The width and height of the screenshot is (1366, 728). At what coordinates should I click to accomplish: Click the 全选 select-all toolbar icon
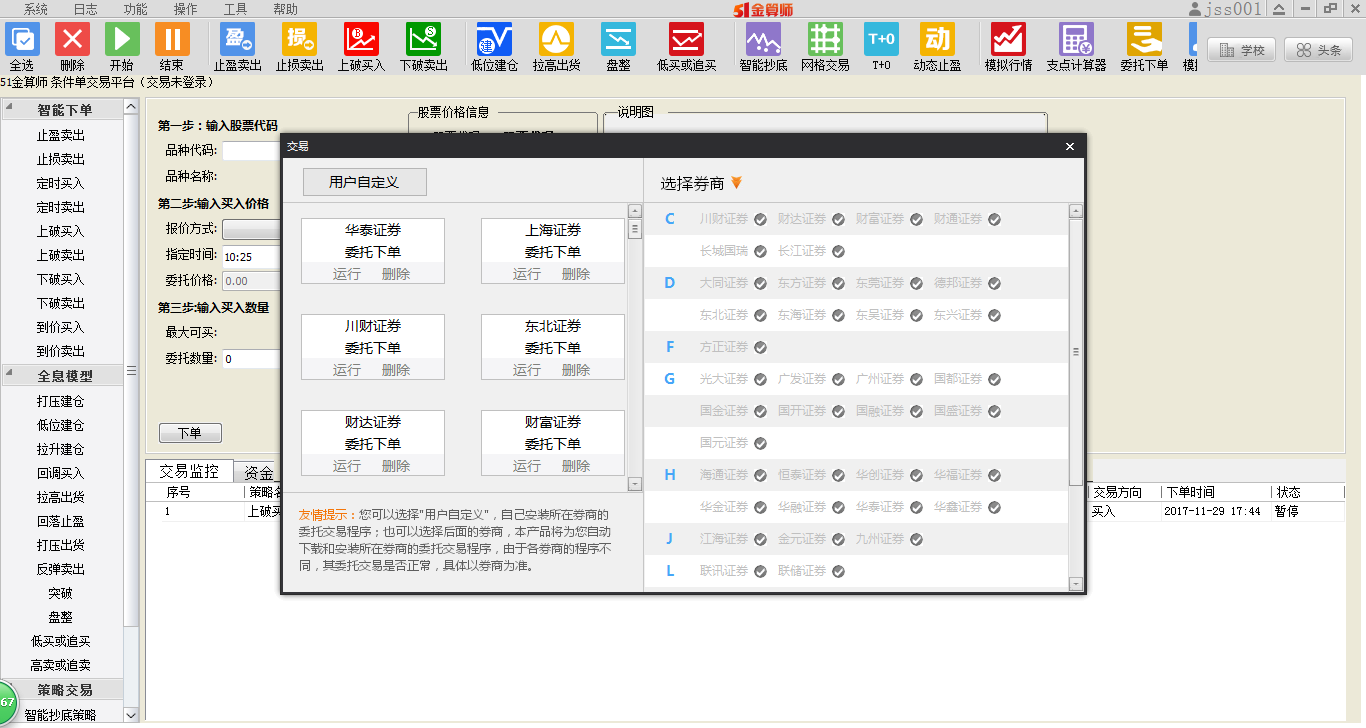pos(22,40)
